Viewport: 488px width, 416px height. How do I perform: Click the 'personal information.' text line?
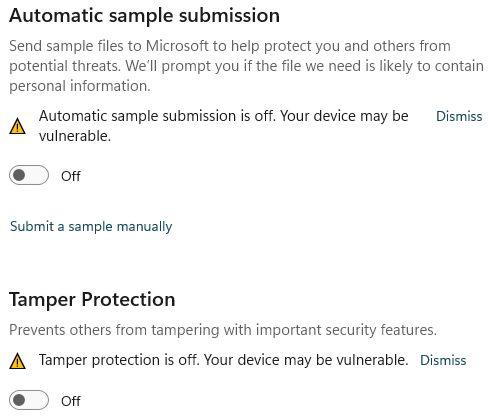coord(80,86)
